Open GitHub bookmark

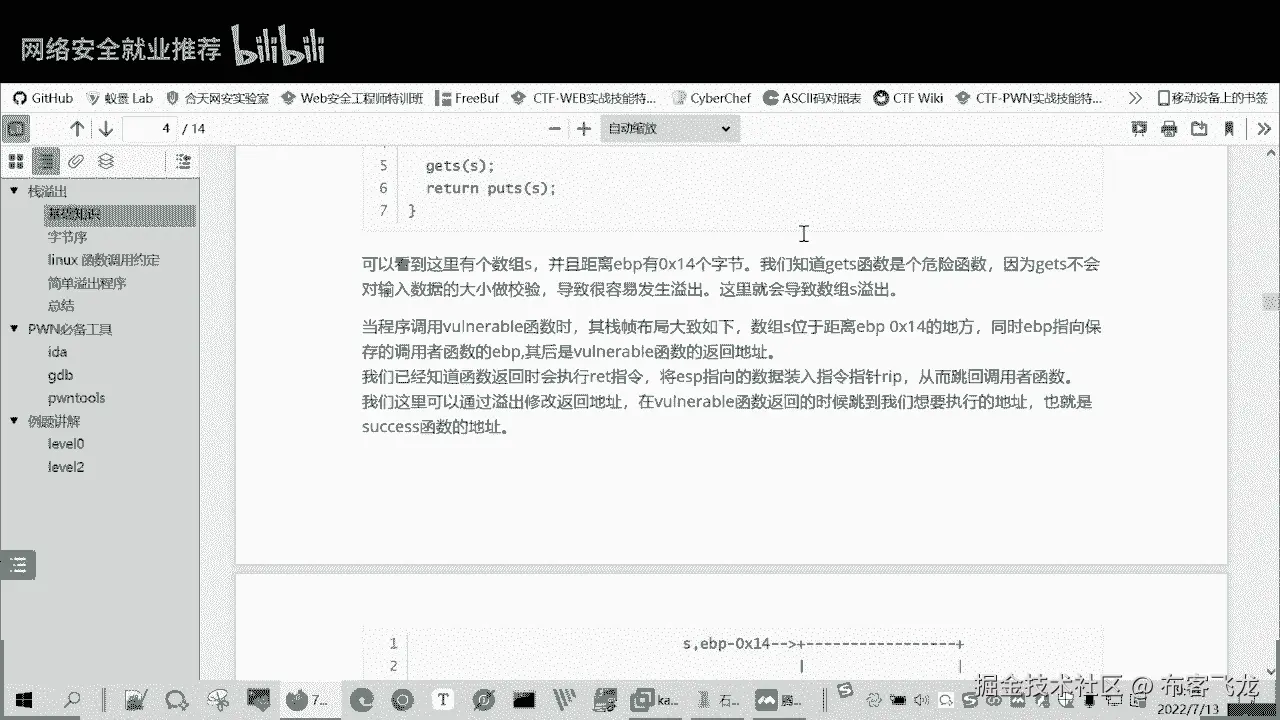(x=42, y=98)
